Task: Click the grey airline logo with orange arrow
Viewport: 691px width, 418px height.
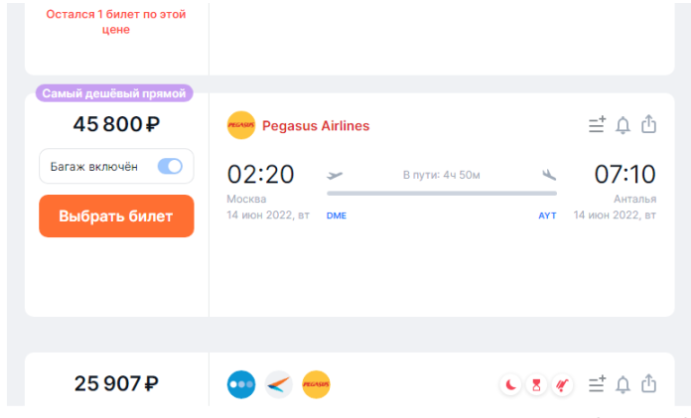Action: (x=279, y=384)
